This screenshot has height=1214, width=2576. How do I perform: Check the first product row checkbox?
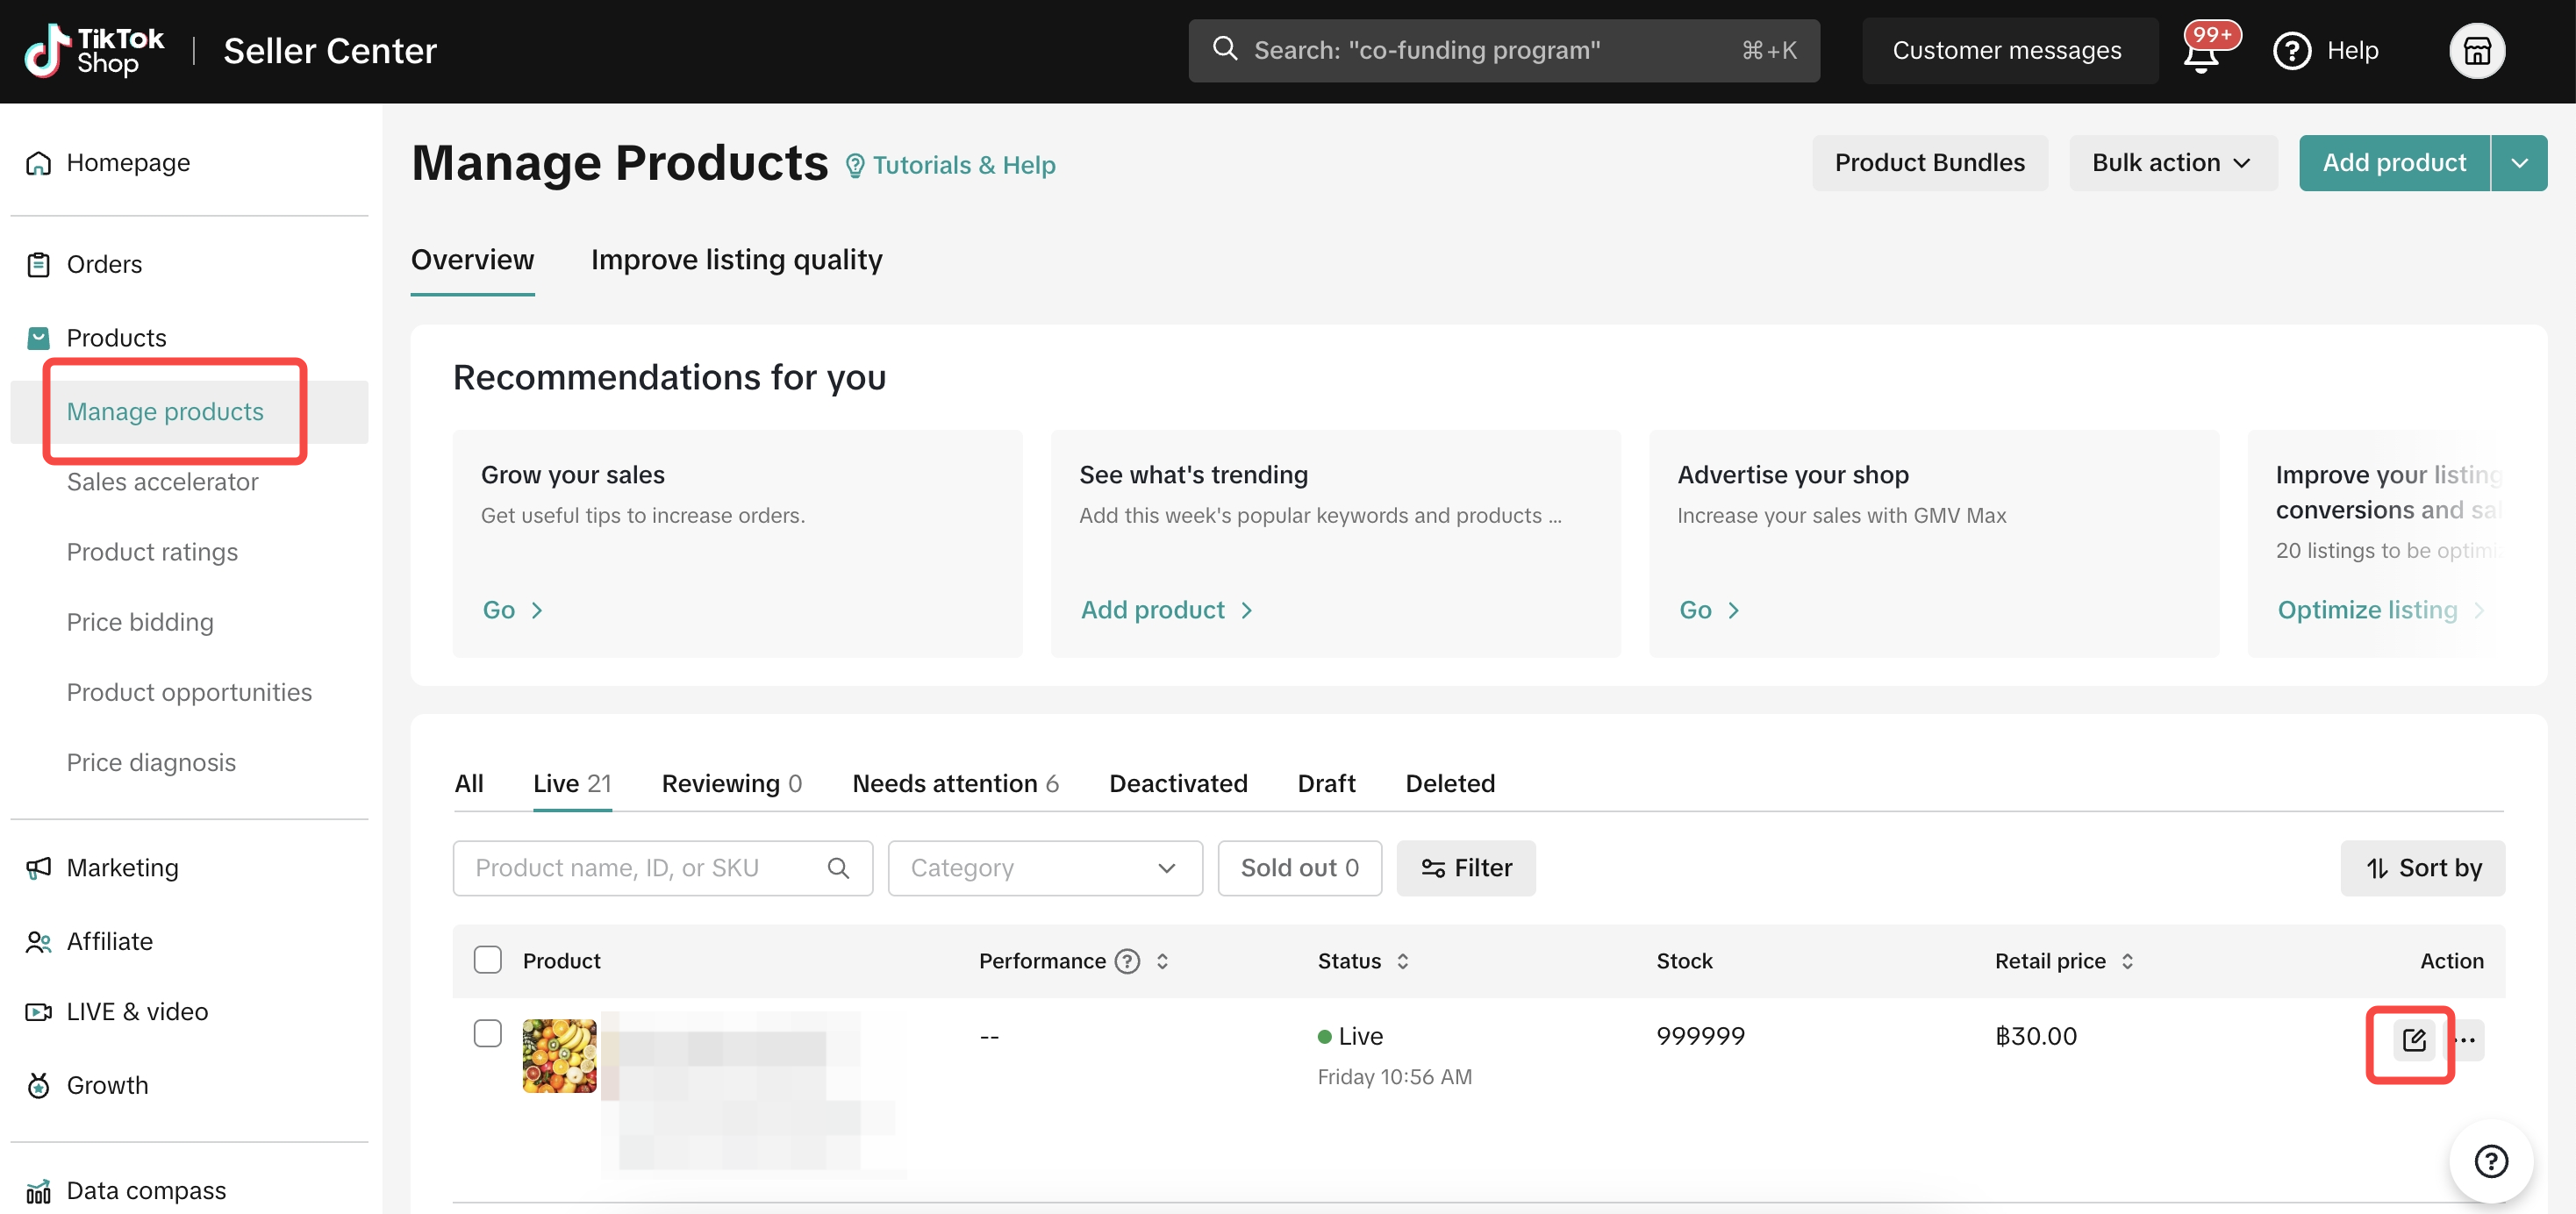(487, 1033)
